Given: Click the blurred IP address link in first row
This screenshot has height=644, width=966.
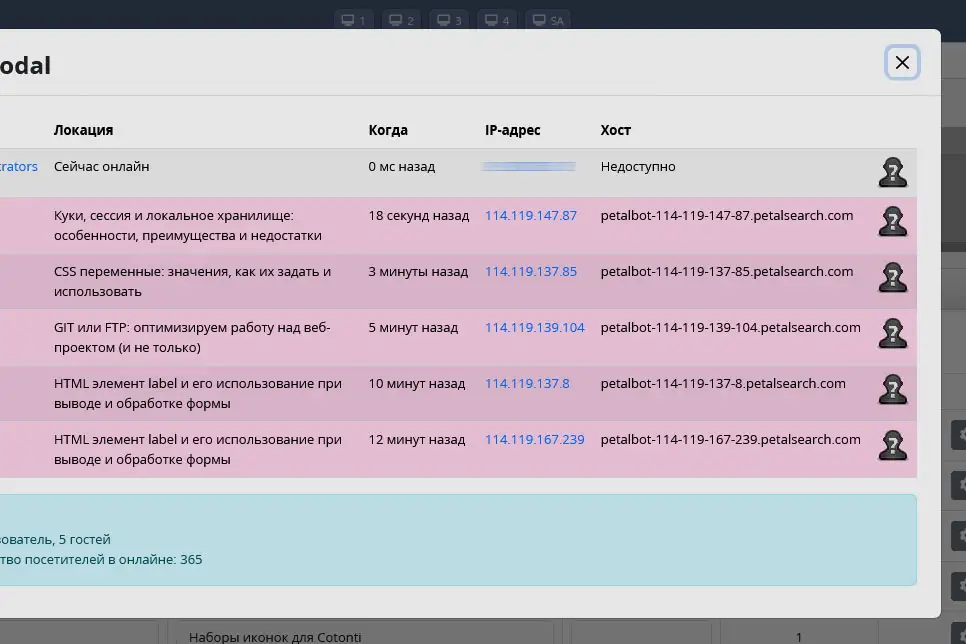Looking at the screenshot, I should (528, 167).
